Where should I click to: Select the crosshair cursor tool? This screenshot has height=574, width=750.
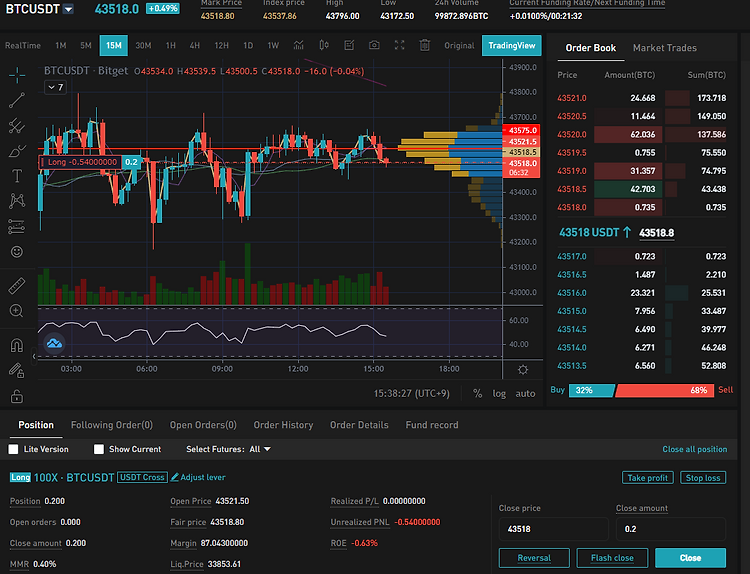pos(17,75)
